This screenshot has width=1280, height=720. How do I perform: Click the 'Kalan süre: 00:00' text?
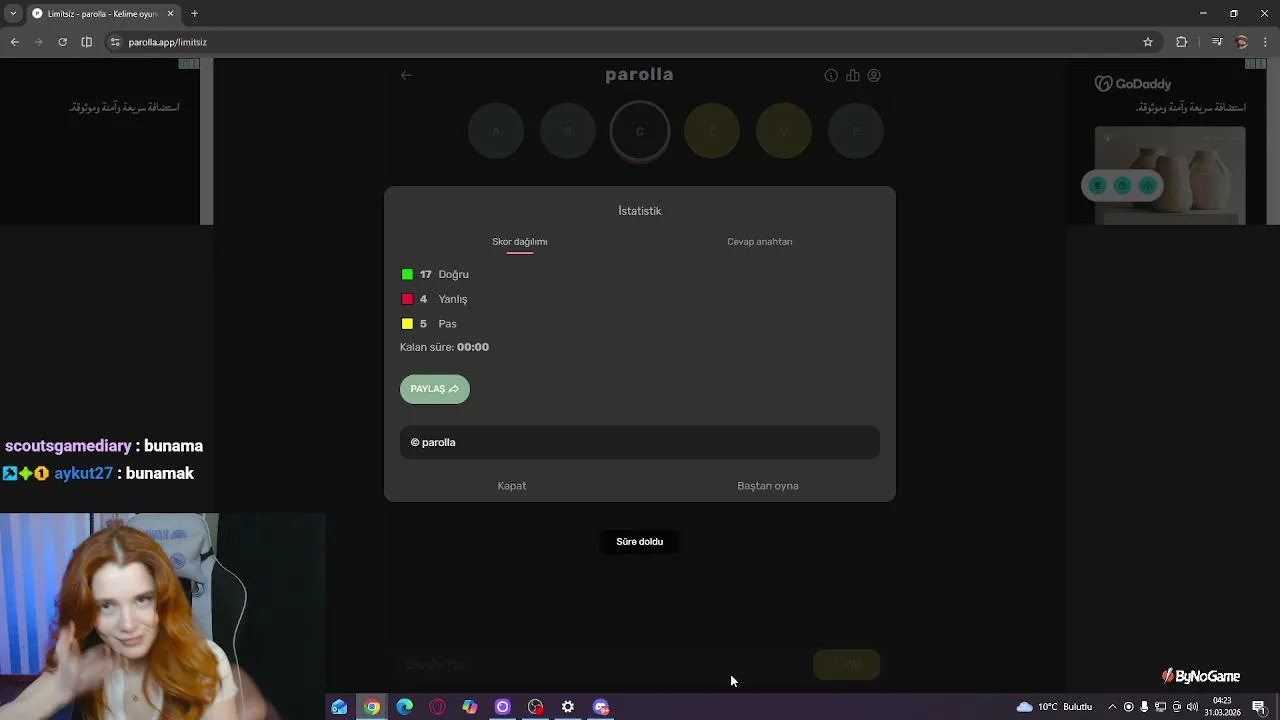tap(444, 347)
